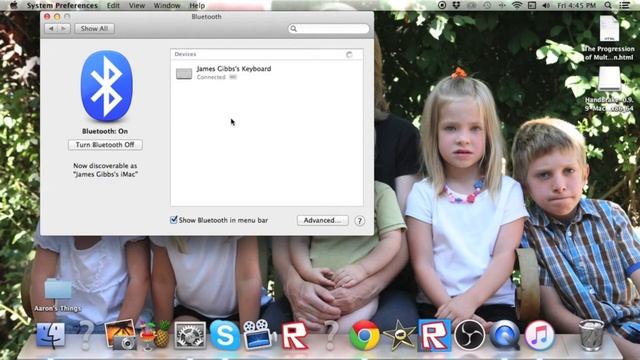The height and width of the screenshot is (360, 640).
Task: Open the Window menu
Action: click(x=167, y=5)
